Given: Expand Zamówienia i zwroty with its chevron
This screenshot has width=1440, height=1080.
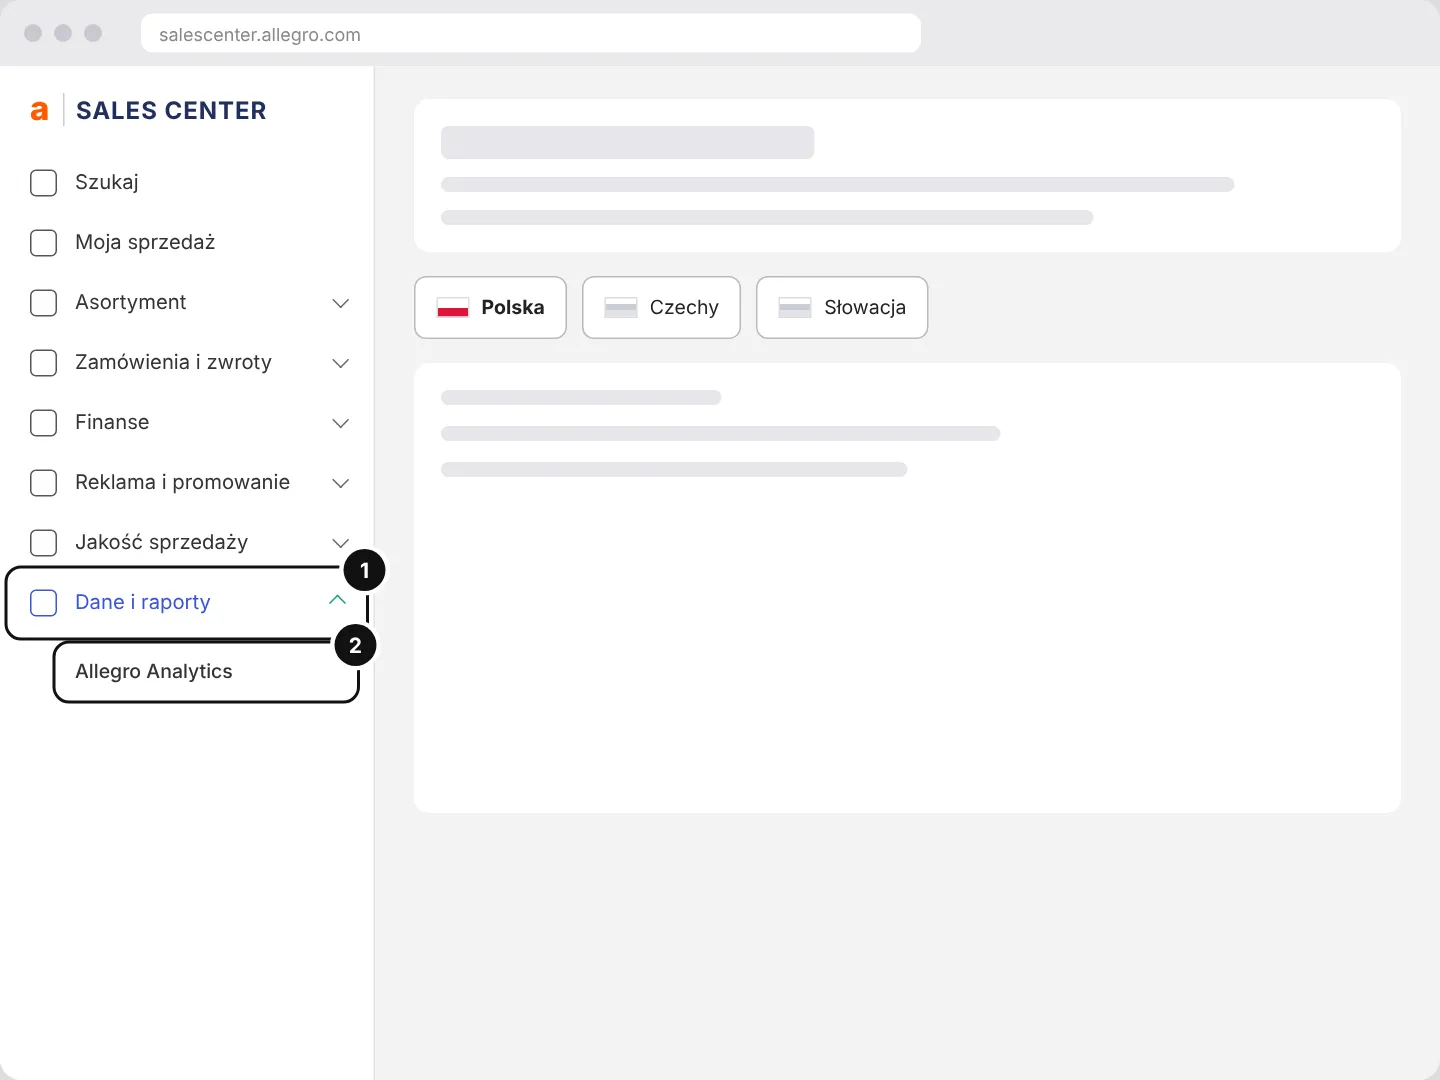Looking at the screenshot, I should pyautogui.click(x=340, y=363).
